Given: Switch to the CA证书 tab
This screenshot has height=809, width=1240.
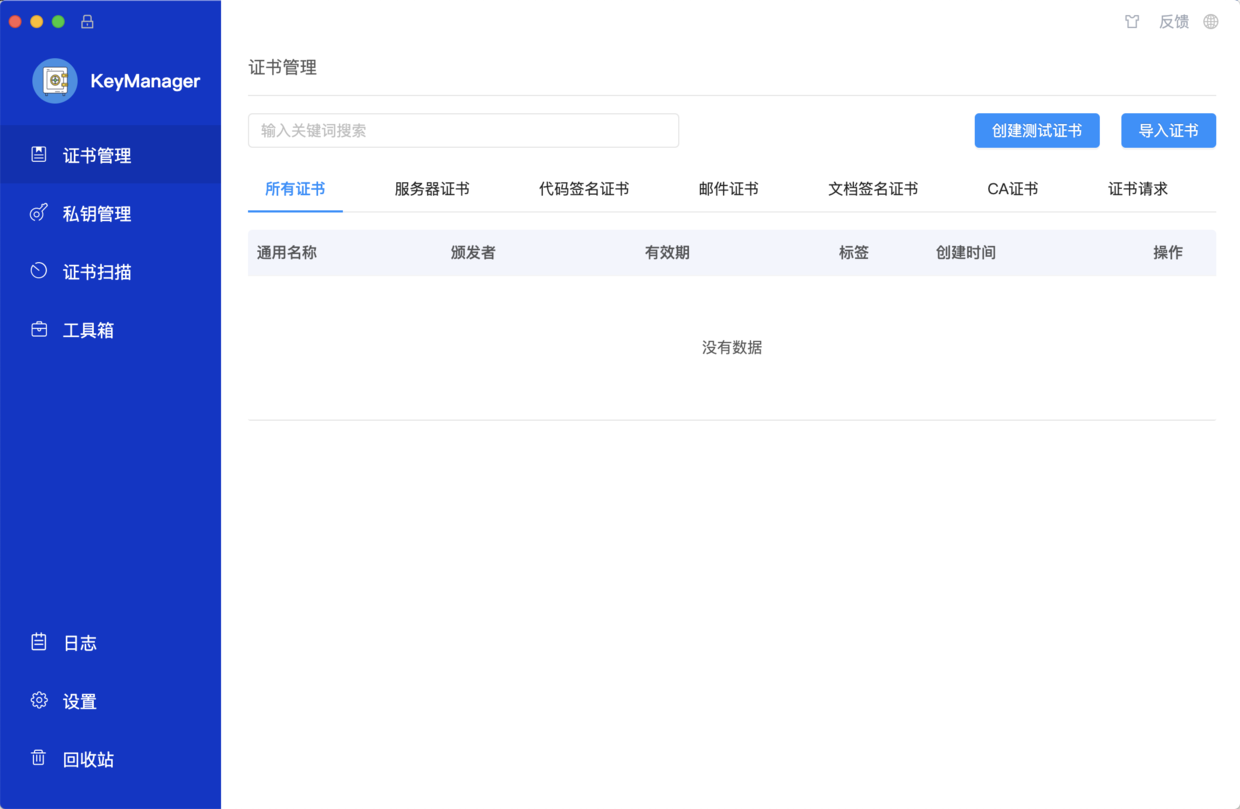Looking at the screenshot, I should 1012,188.
